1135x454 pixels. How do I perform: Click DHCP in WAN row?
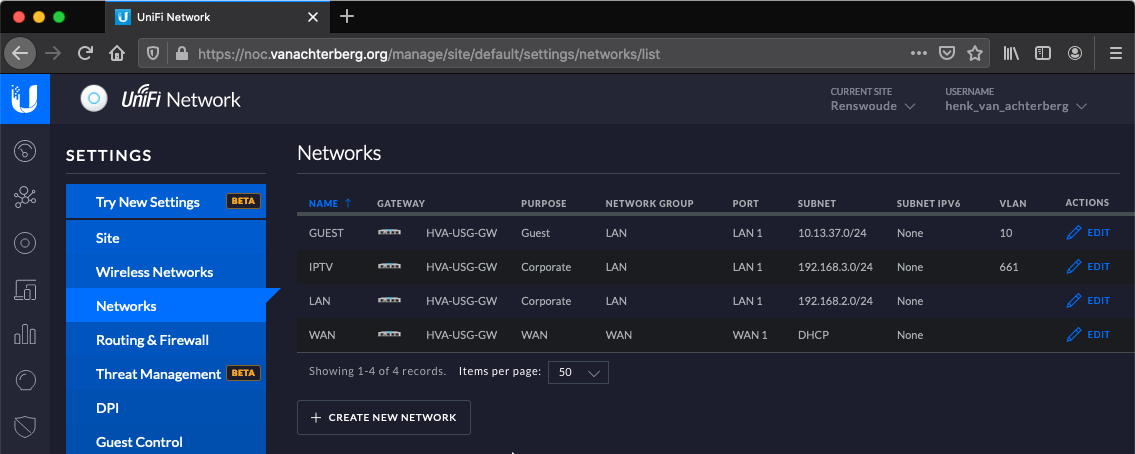[x=814, y=335]
